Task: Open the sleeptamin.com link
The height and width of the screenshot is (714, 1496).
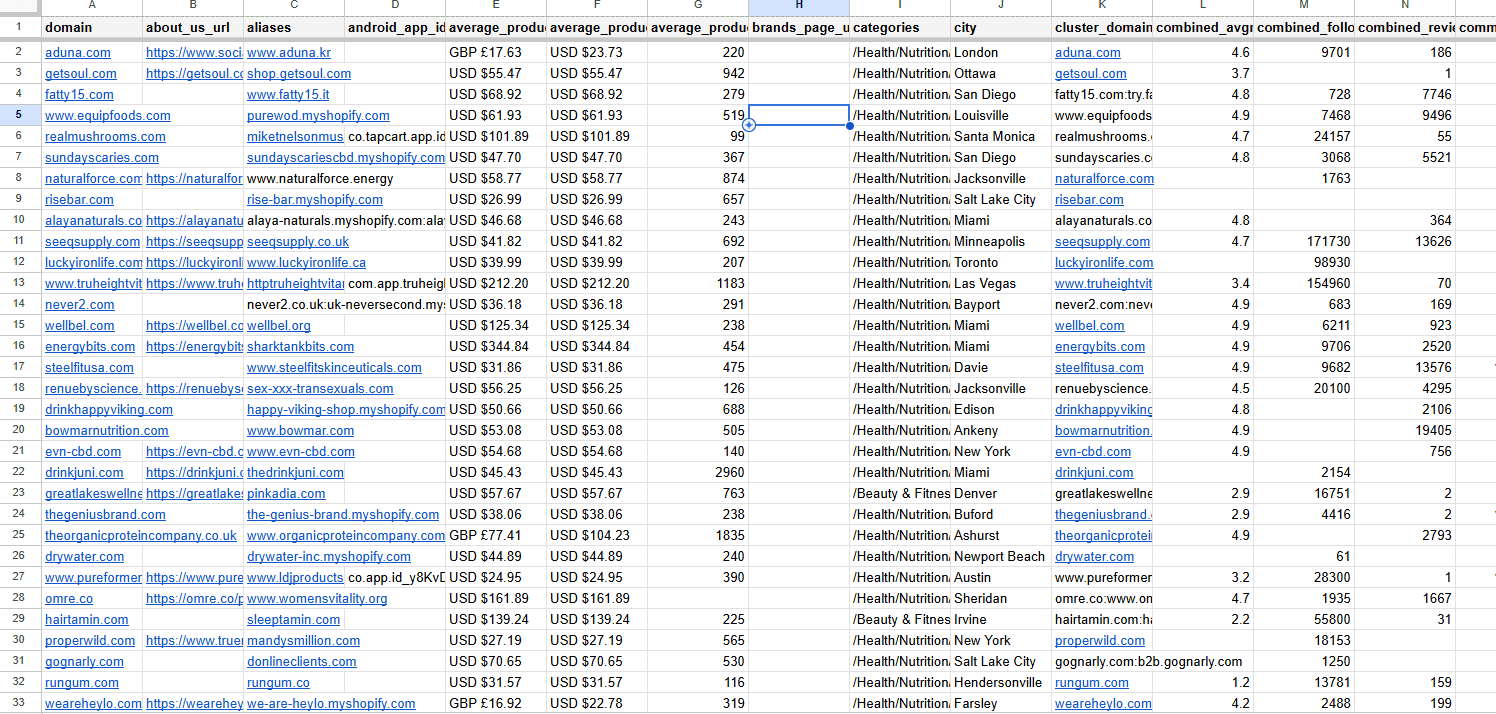Action: click(x=293, y=619)
